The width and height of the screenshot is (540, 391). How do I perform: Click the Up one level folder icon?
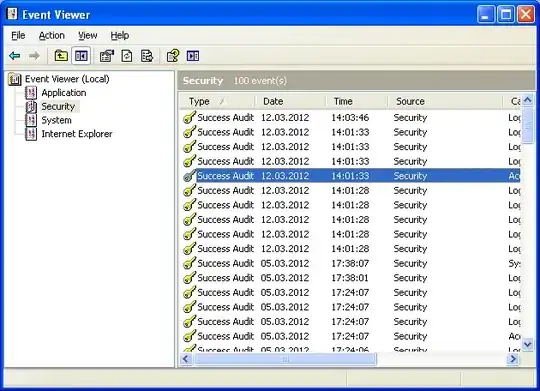click(x=61, y=55)
